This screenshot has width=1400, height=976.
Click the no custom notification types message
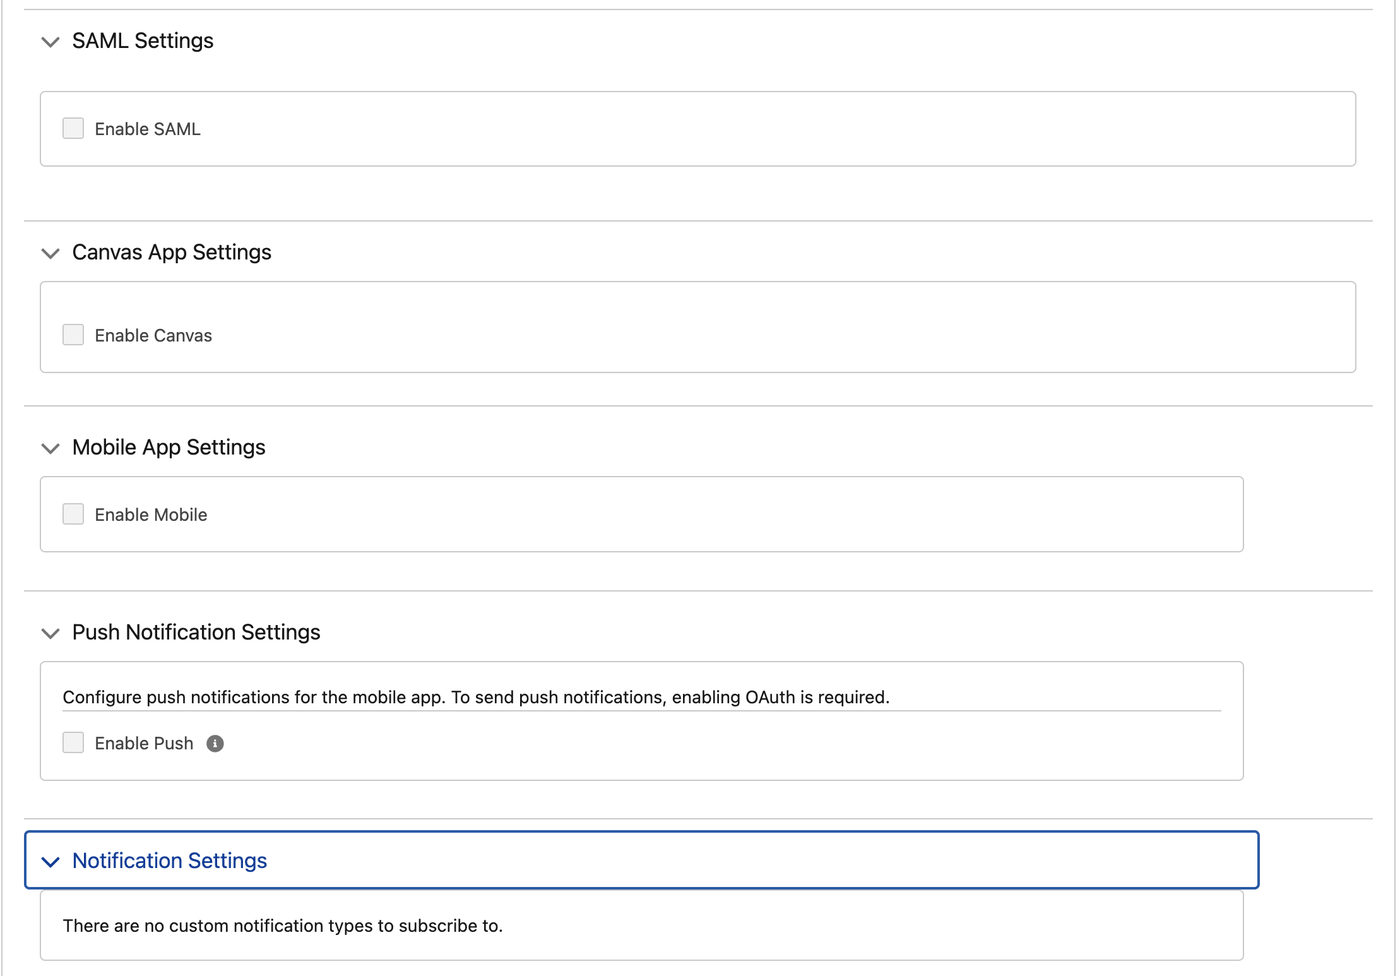click(x=283, y=926)
